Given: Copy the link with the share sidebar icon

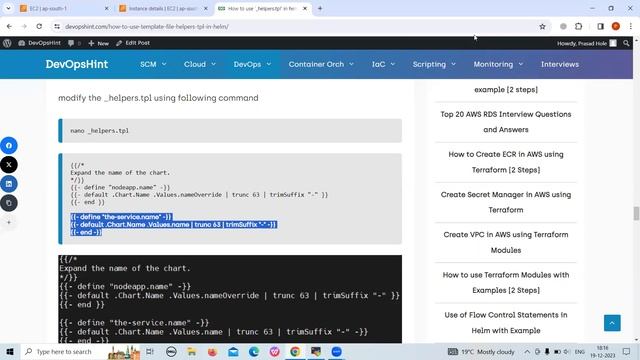Looking at the screenshot, I should tap(9, 203).
